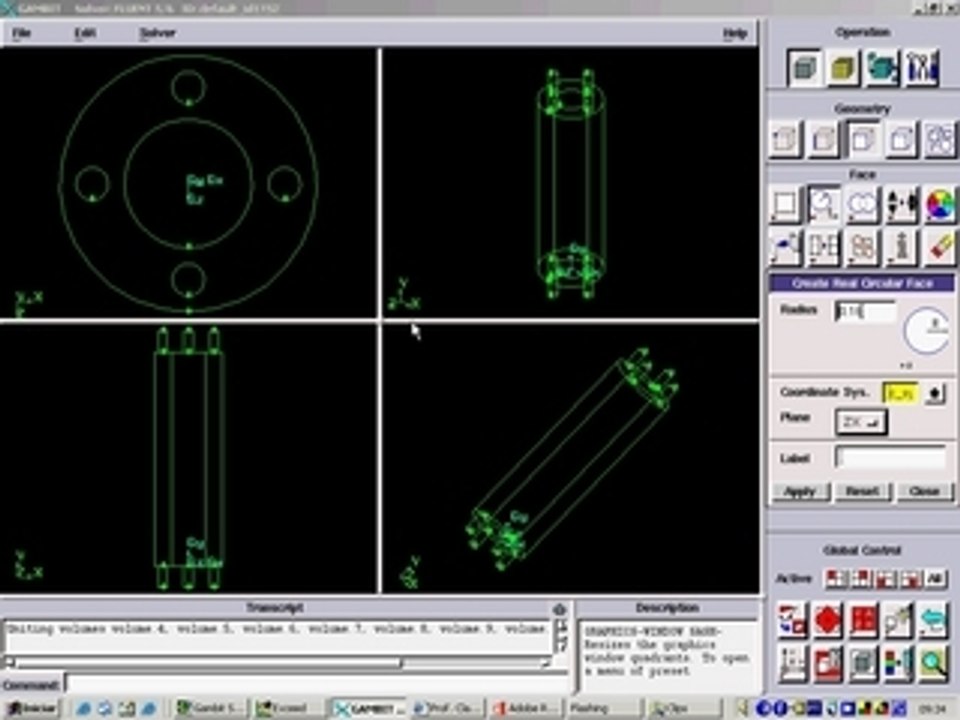The image size is (960, 720).
Task: Select the Vertex geometry button
Action: click(786, 140)
